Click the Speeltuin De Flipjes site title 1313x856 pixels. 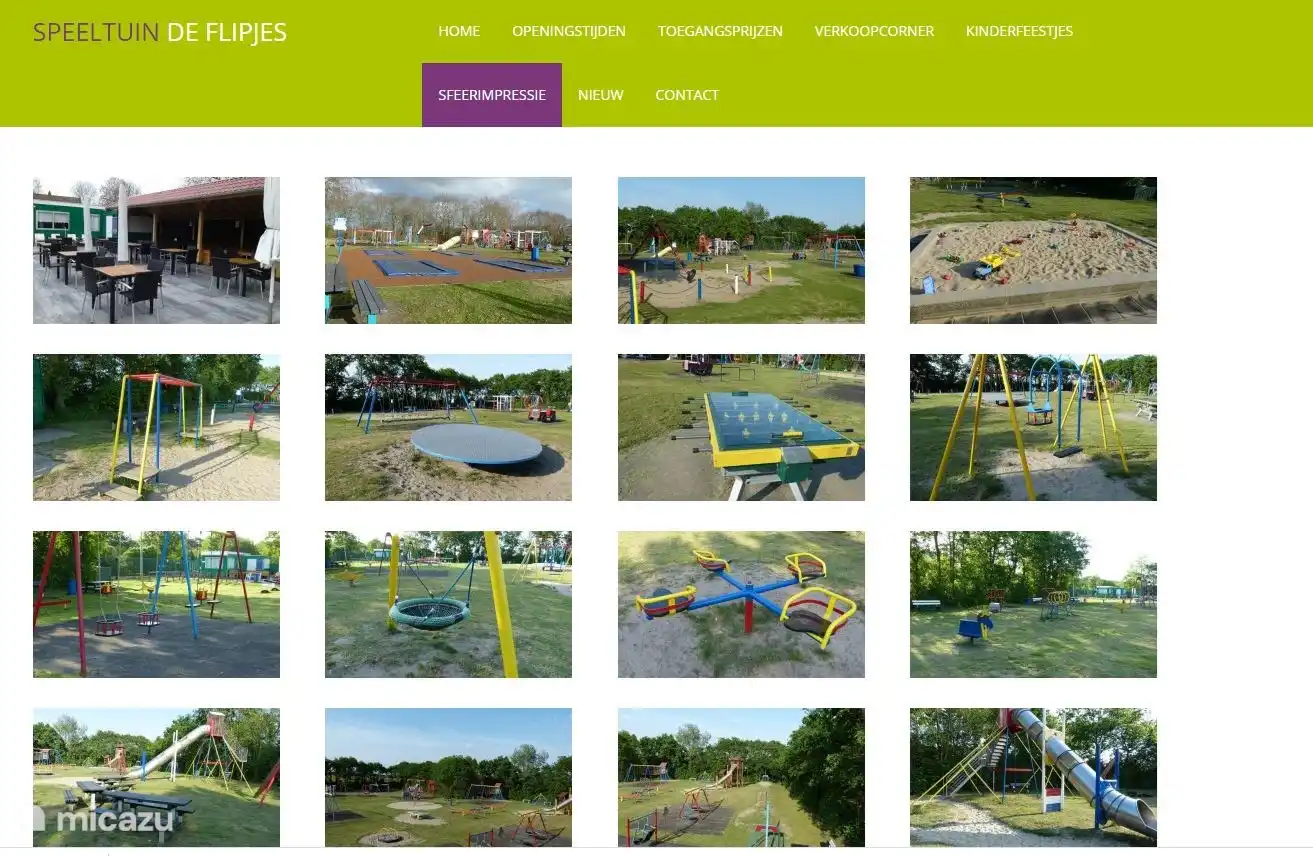[x=160, y=32]
